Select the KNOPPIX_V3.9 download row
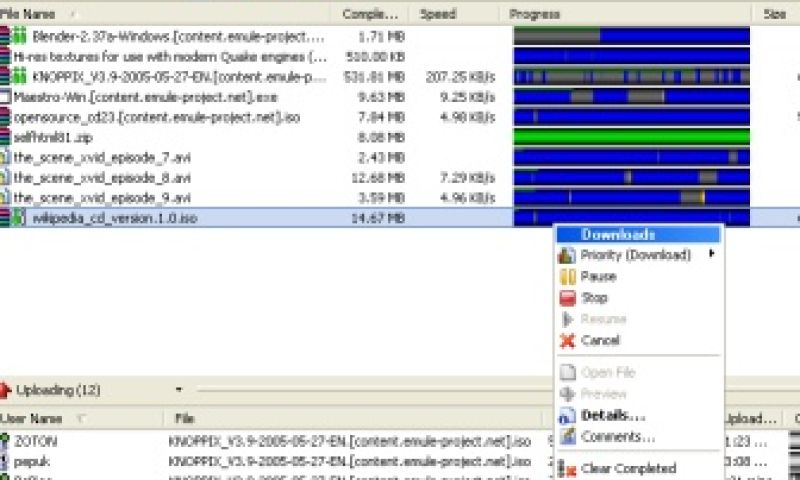The width and height of the screenshot is (800, 480). pos(178,77)
